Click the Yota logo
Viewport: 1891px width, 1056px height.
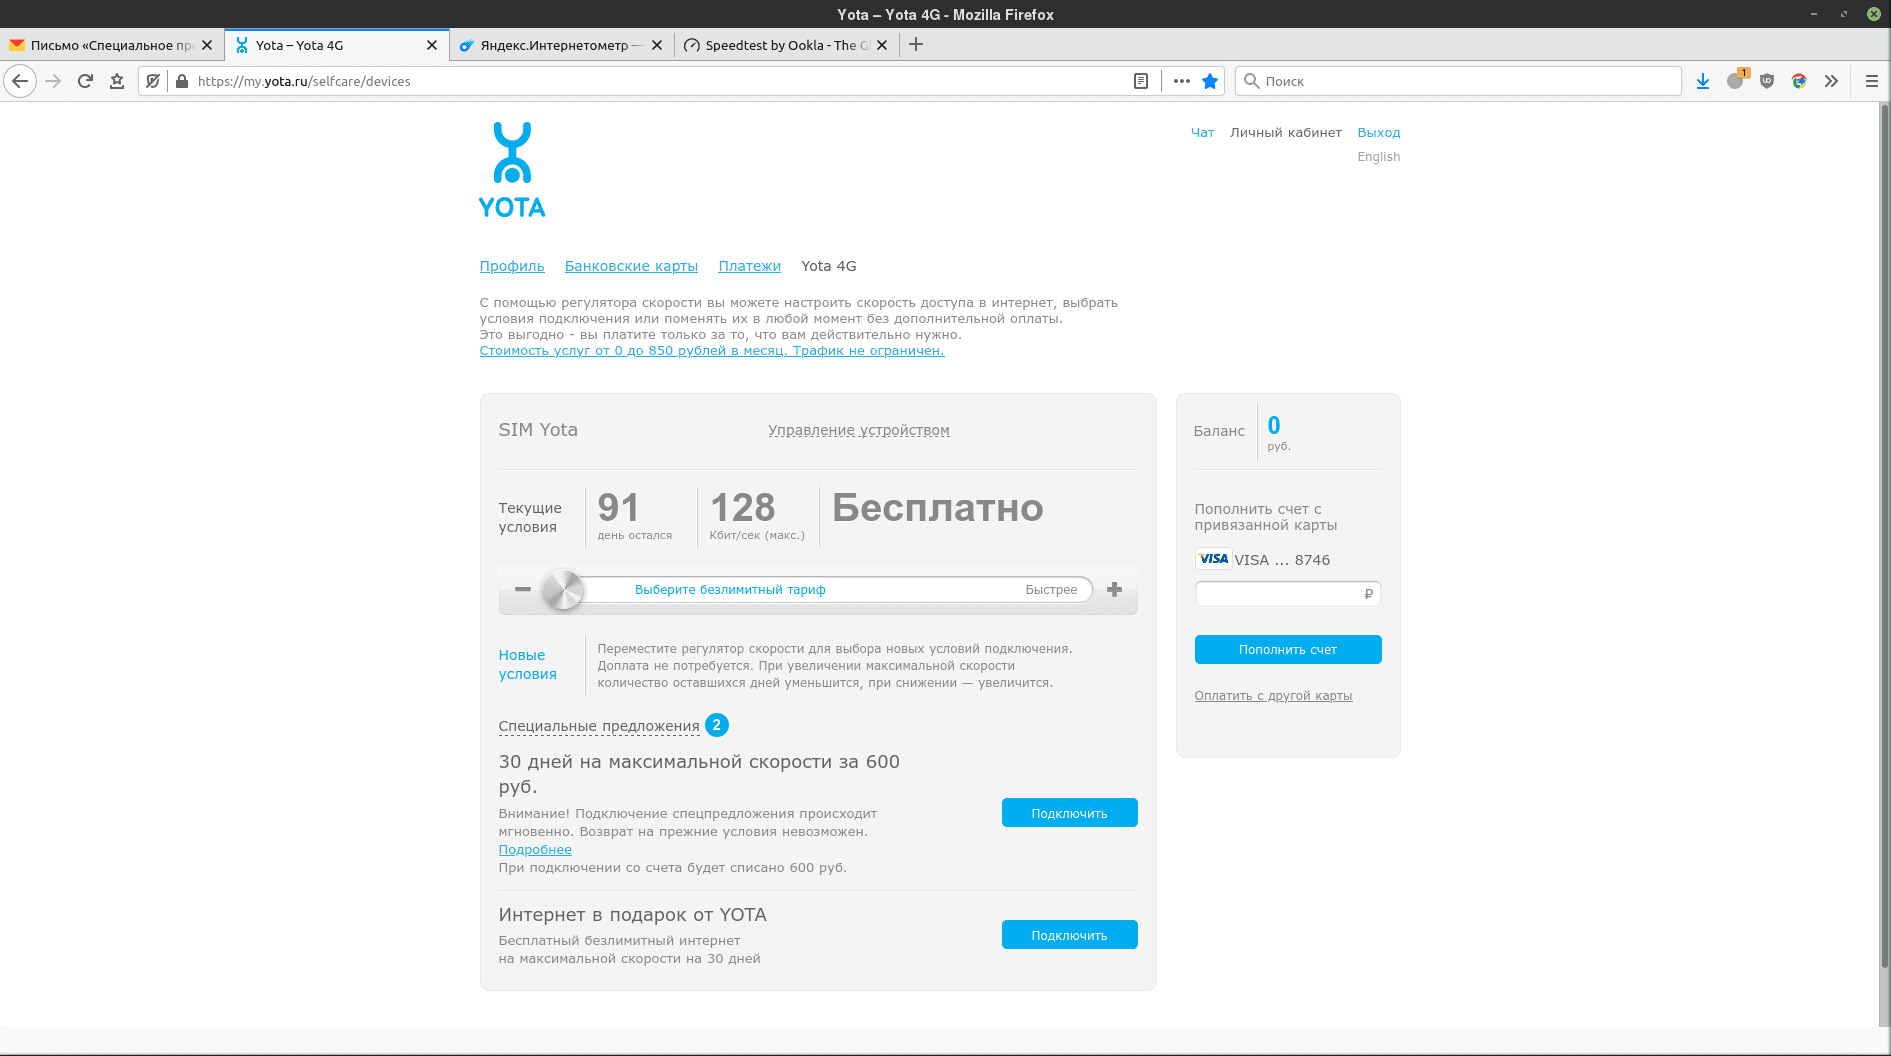tap(512, 170)
